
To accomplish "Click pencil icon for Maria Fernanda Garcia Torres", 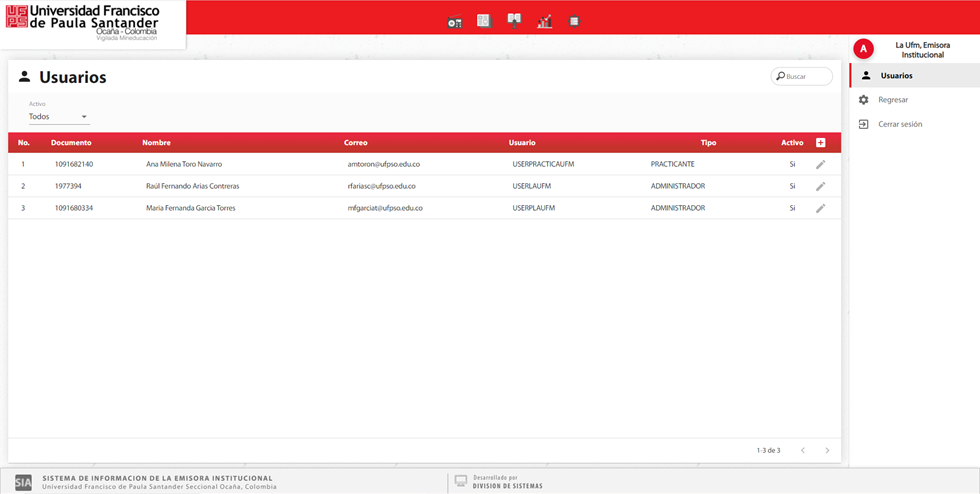I will click(821, 208).
